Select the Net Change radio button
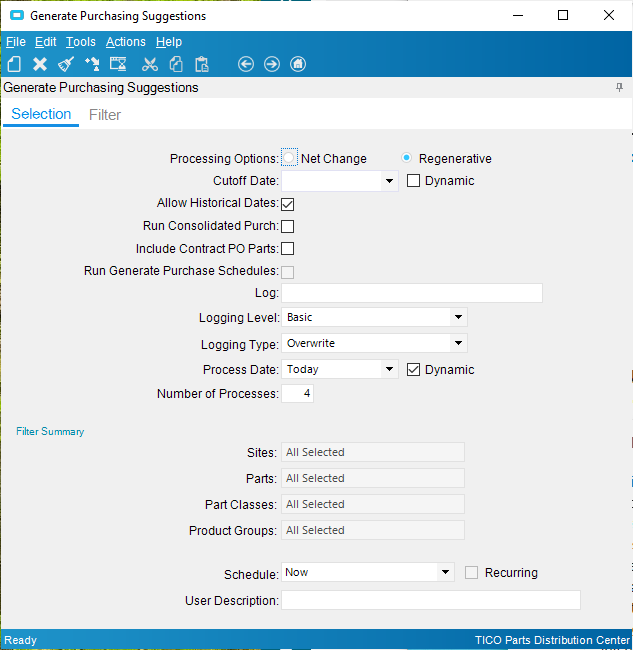633x650 pixels. click(x=289, y=158)
